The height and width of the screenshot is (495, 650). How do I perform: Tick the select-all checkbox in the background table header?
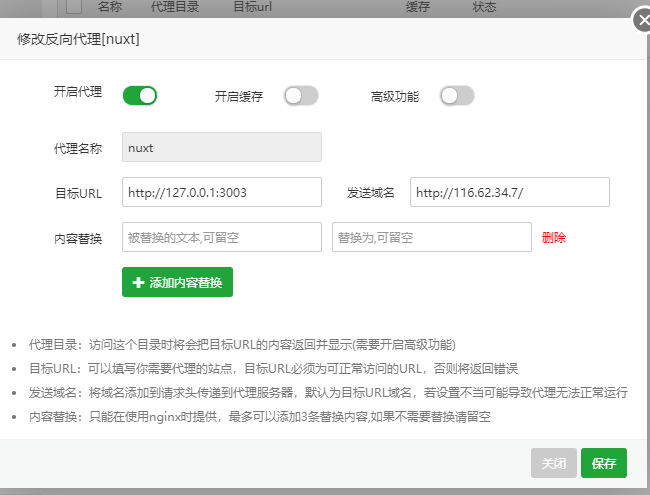[x=74, y=6]
